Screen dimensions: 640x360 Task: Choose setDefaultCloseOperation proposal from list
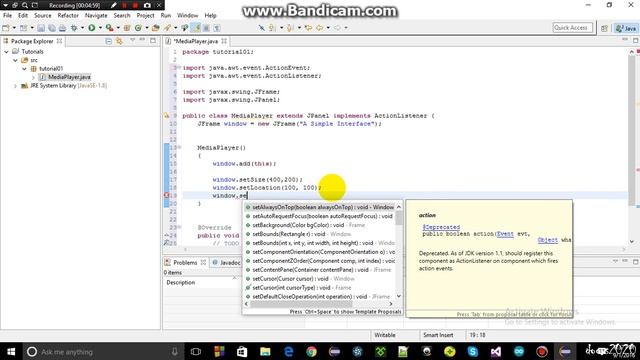click(320, 297)
